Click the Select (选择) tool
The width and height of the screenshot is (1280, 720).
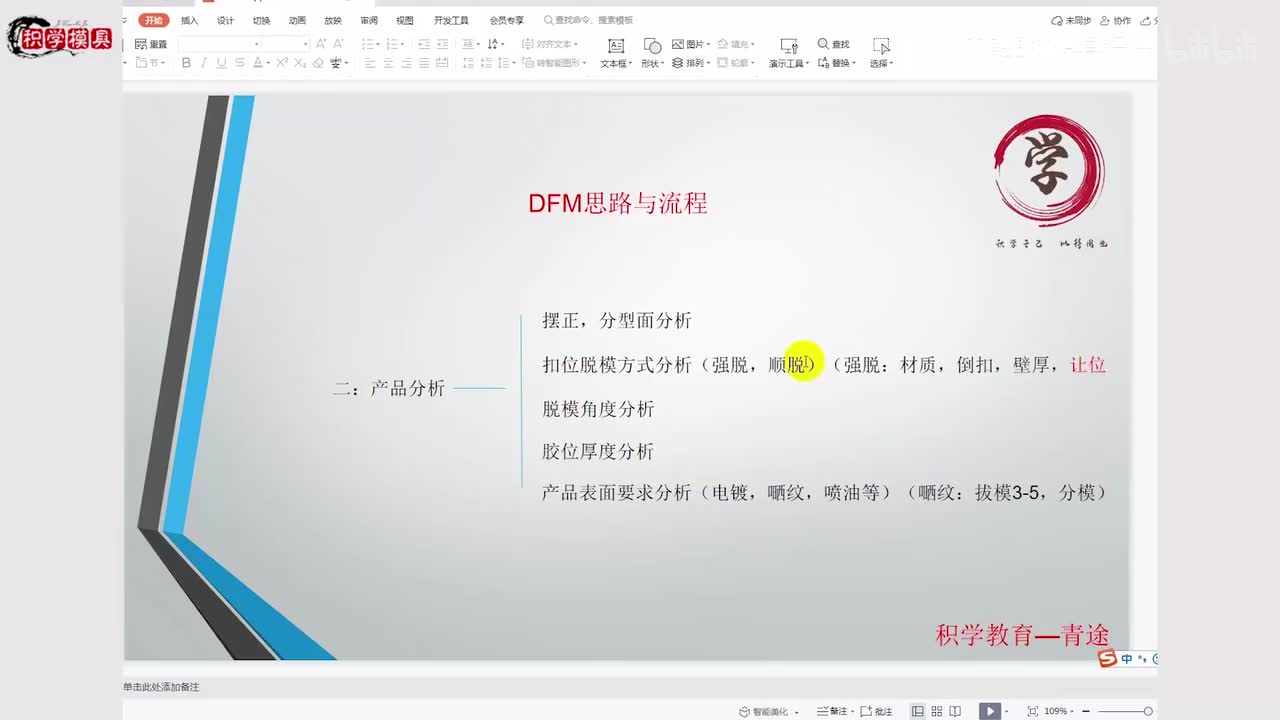coord(881,53)
